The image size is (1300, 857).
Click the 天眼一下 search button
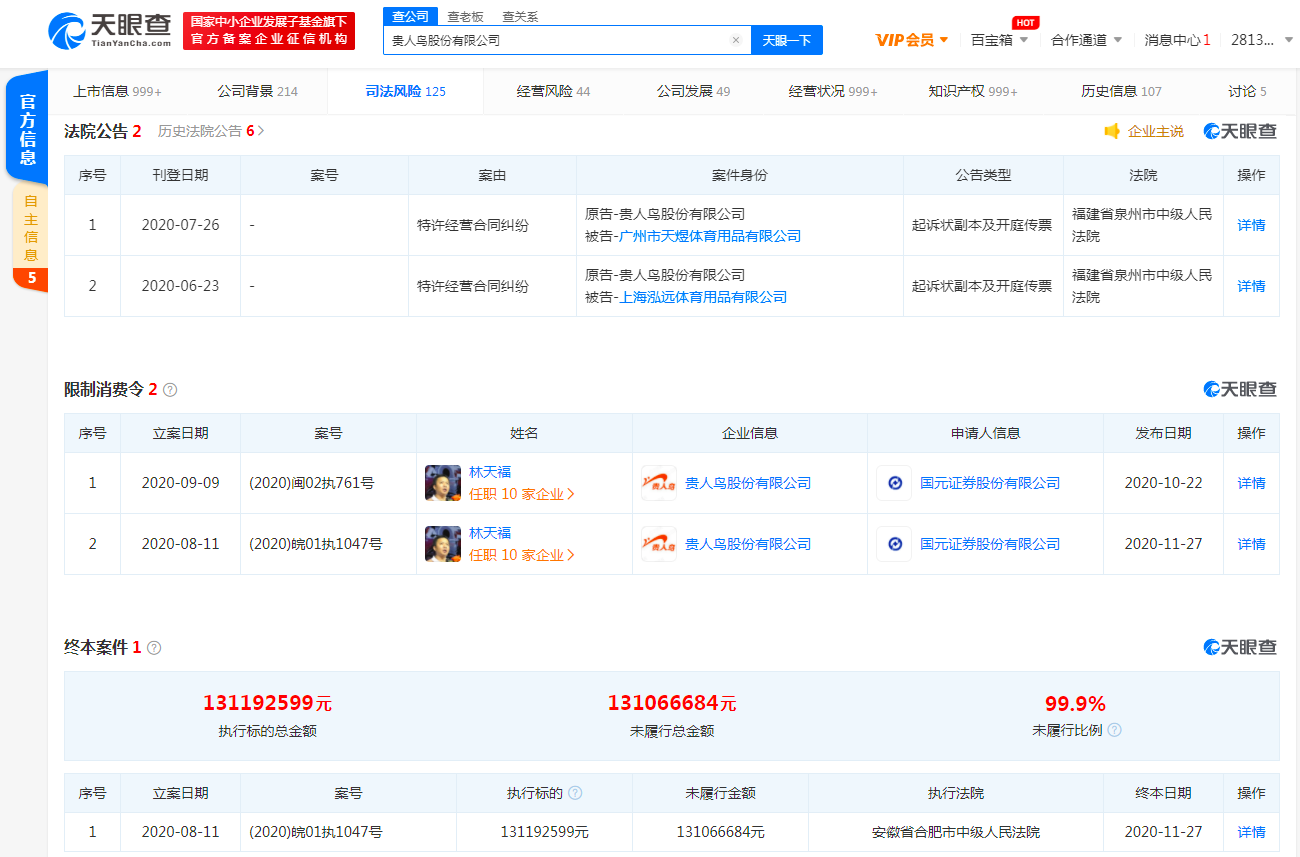tap(786, 41)
